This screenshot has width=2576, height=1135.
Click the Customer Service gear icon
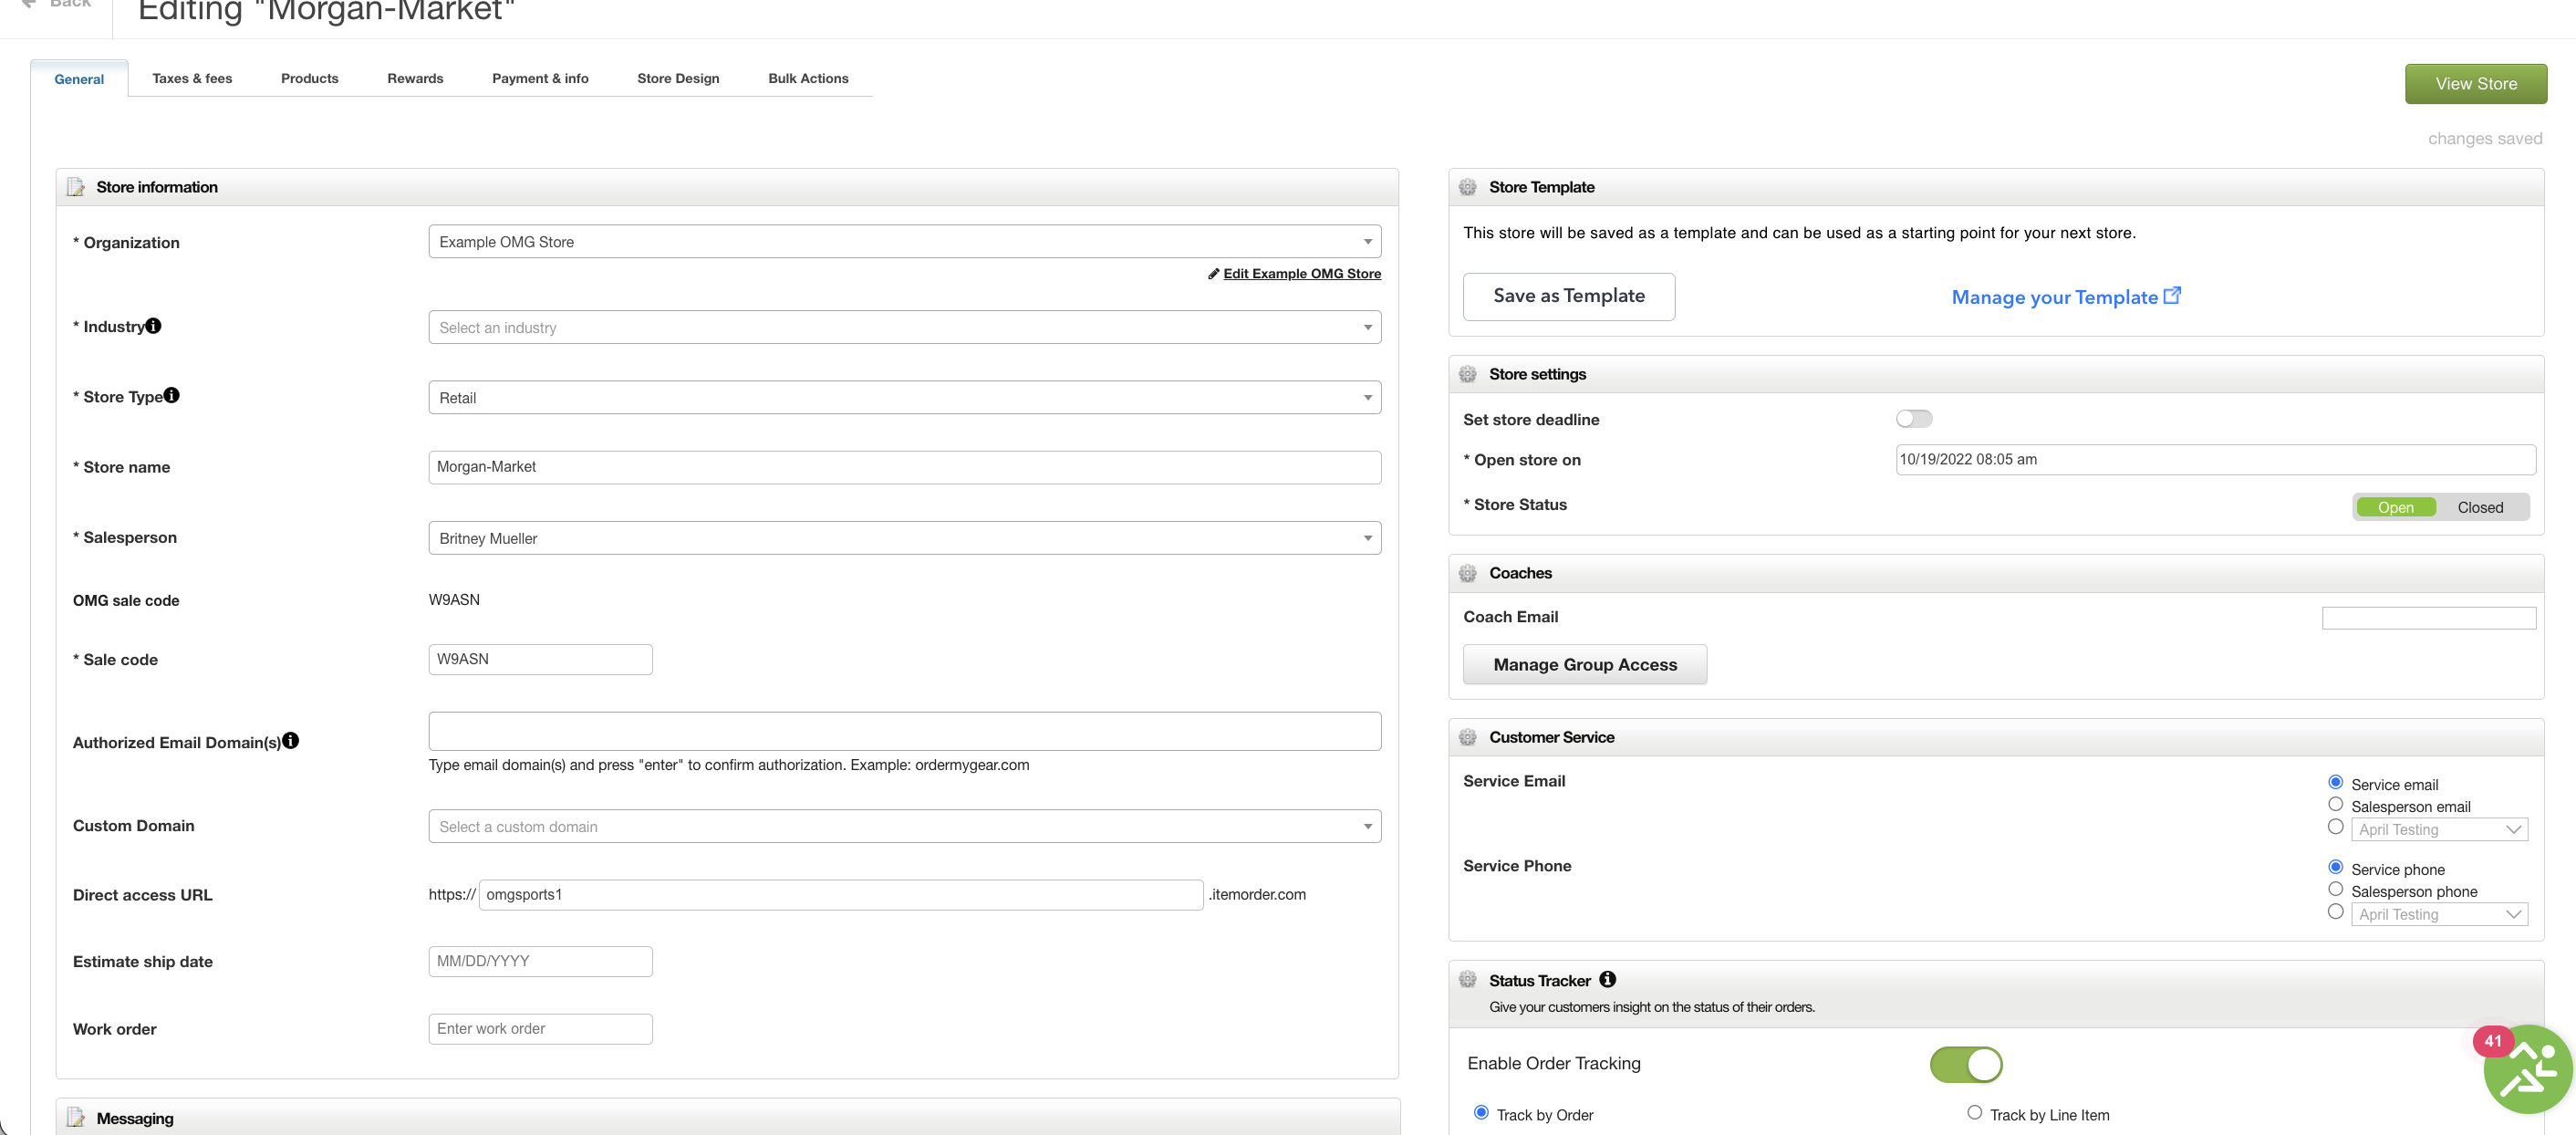(1467, 737)
